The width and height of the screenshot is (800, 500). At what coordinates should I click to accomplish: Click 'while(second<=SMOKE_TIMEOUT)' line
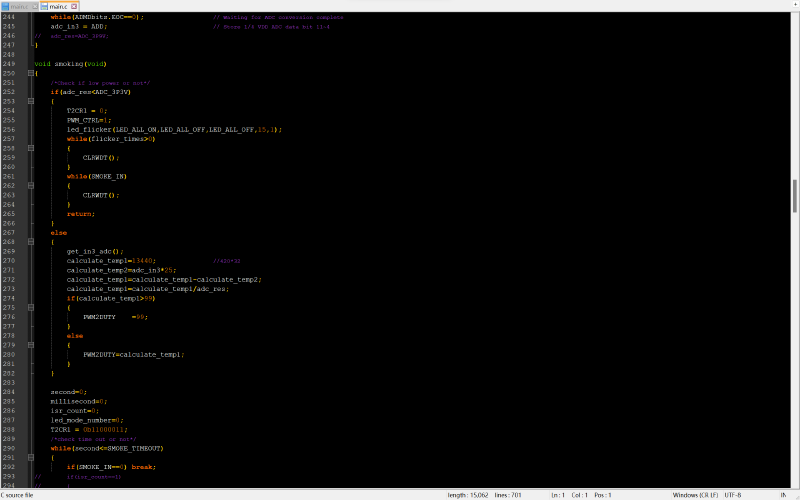click(107, 448)
